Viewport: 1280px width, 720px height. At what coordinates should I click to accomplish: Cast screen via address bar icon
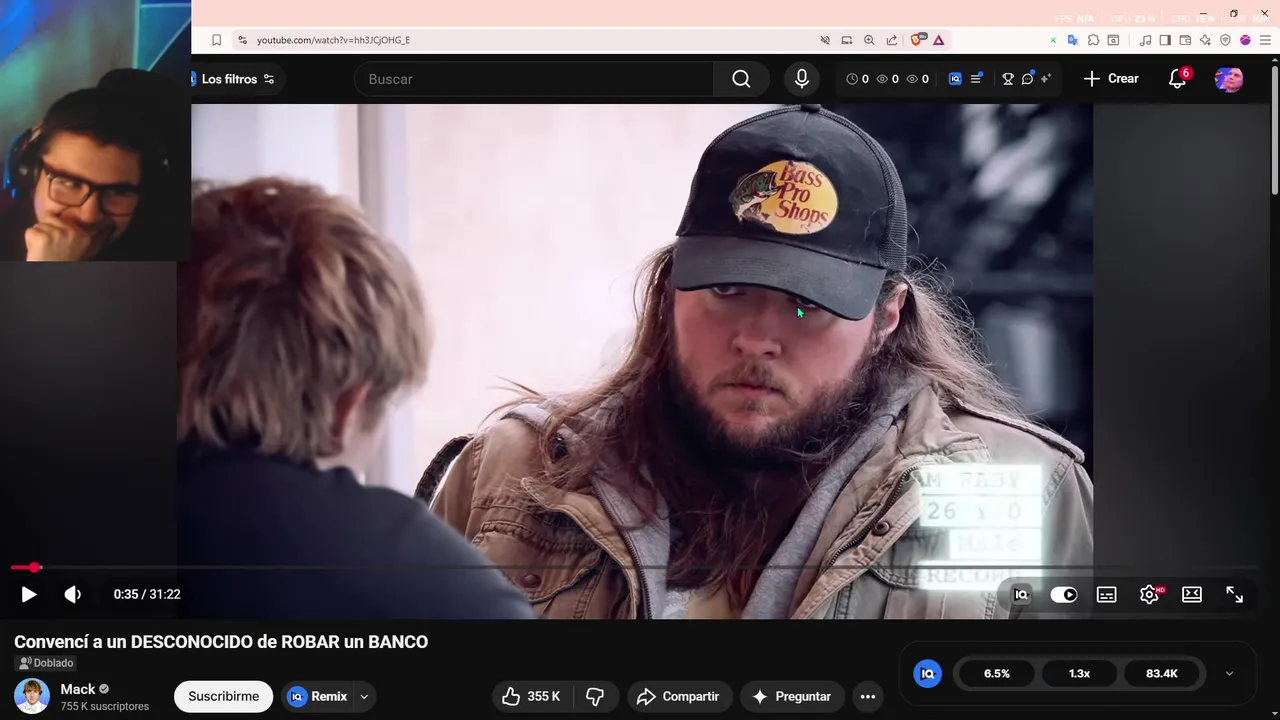(x=847, y=40)
